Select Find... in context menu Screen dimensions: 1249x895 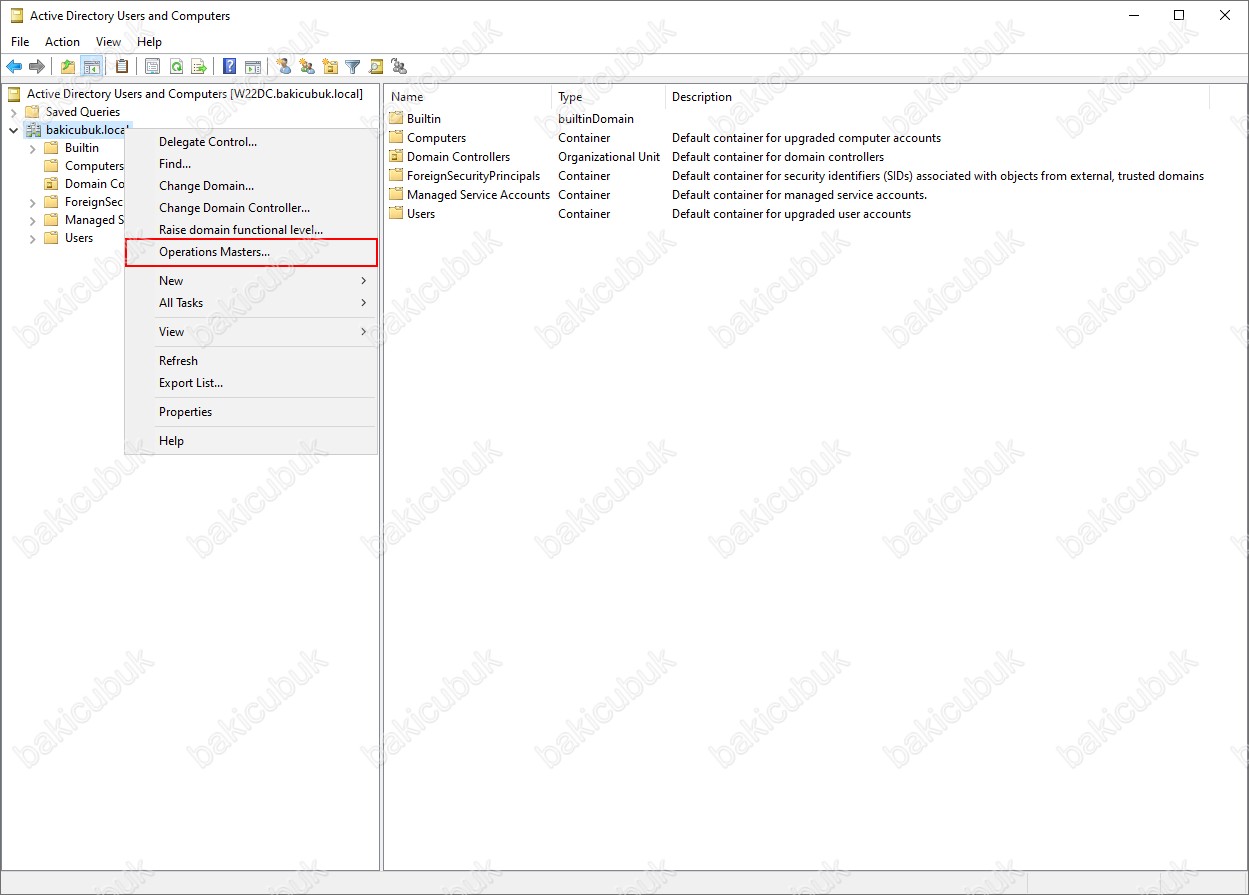click(251, 164)
